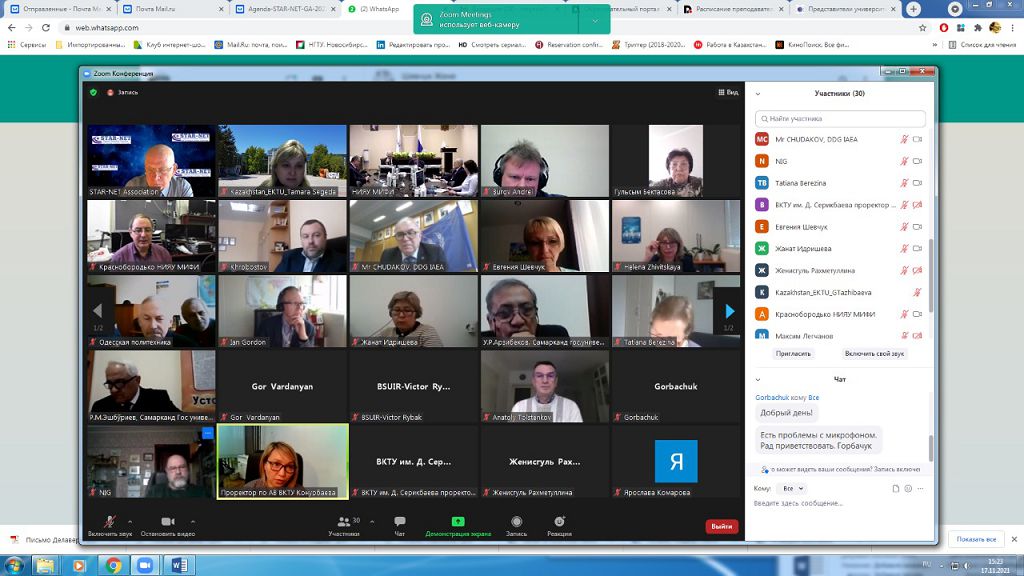
Task: Expand video options arrow next to Остановить видео
Action: 193,521
